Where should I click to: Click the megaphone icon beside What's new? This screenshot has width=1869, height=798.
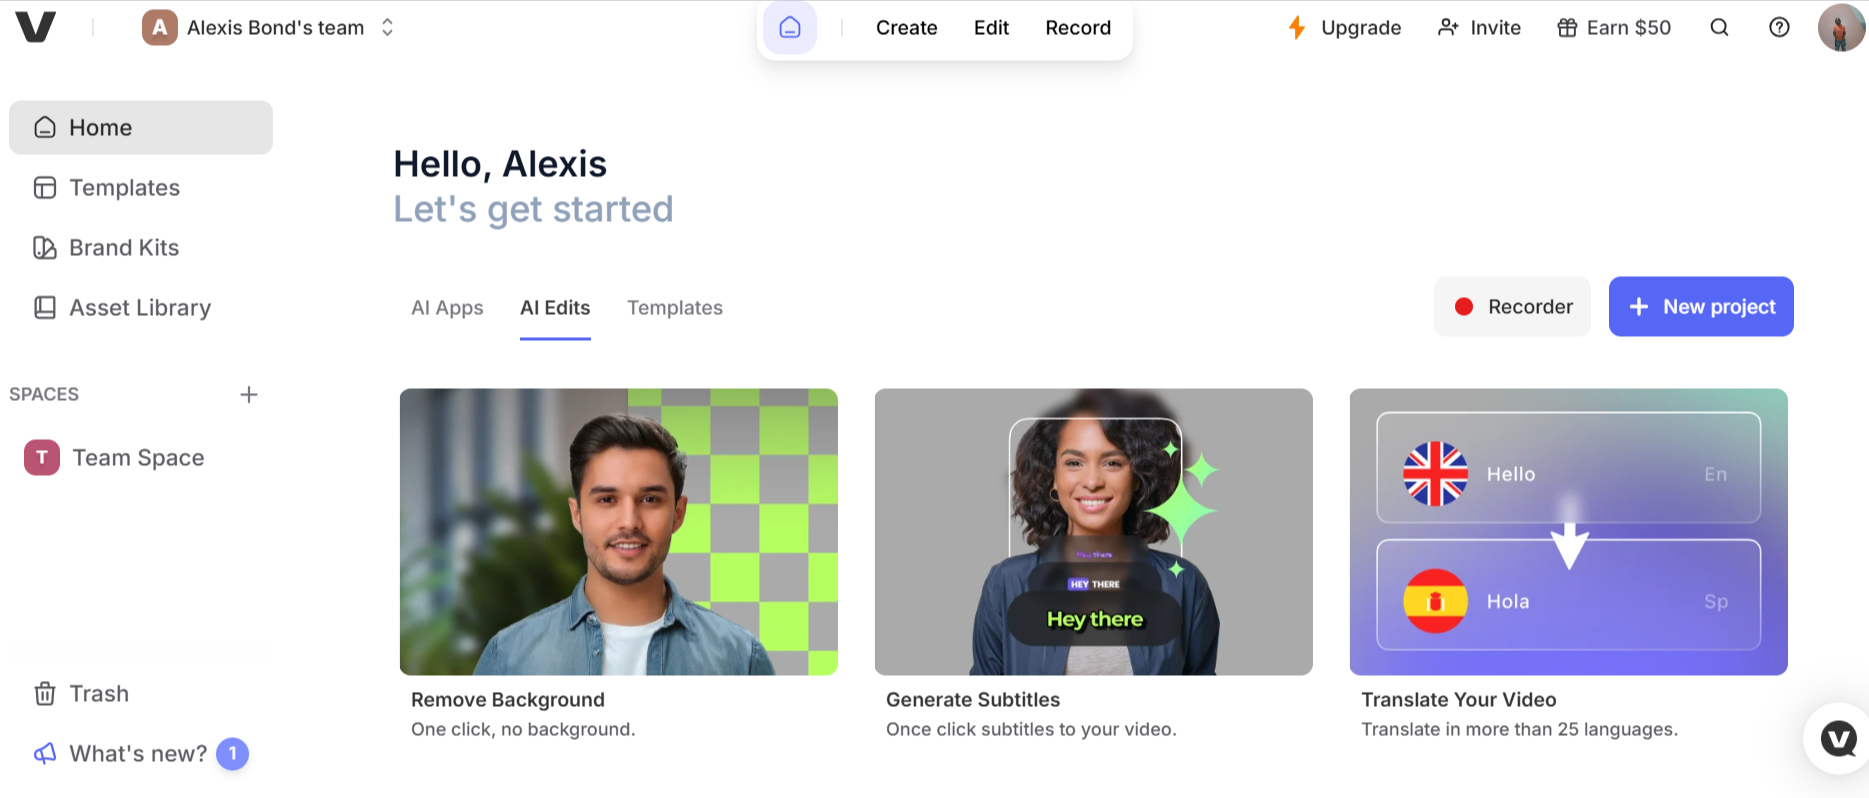pos(45,754)
